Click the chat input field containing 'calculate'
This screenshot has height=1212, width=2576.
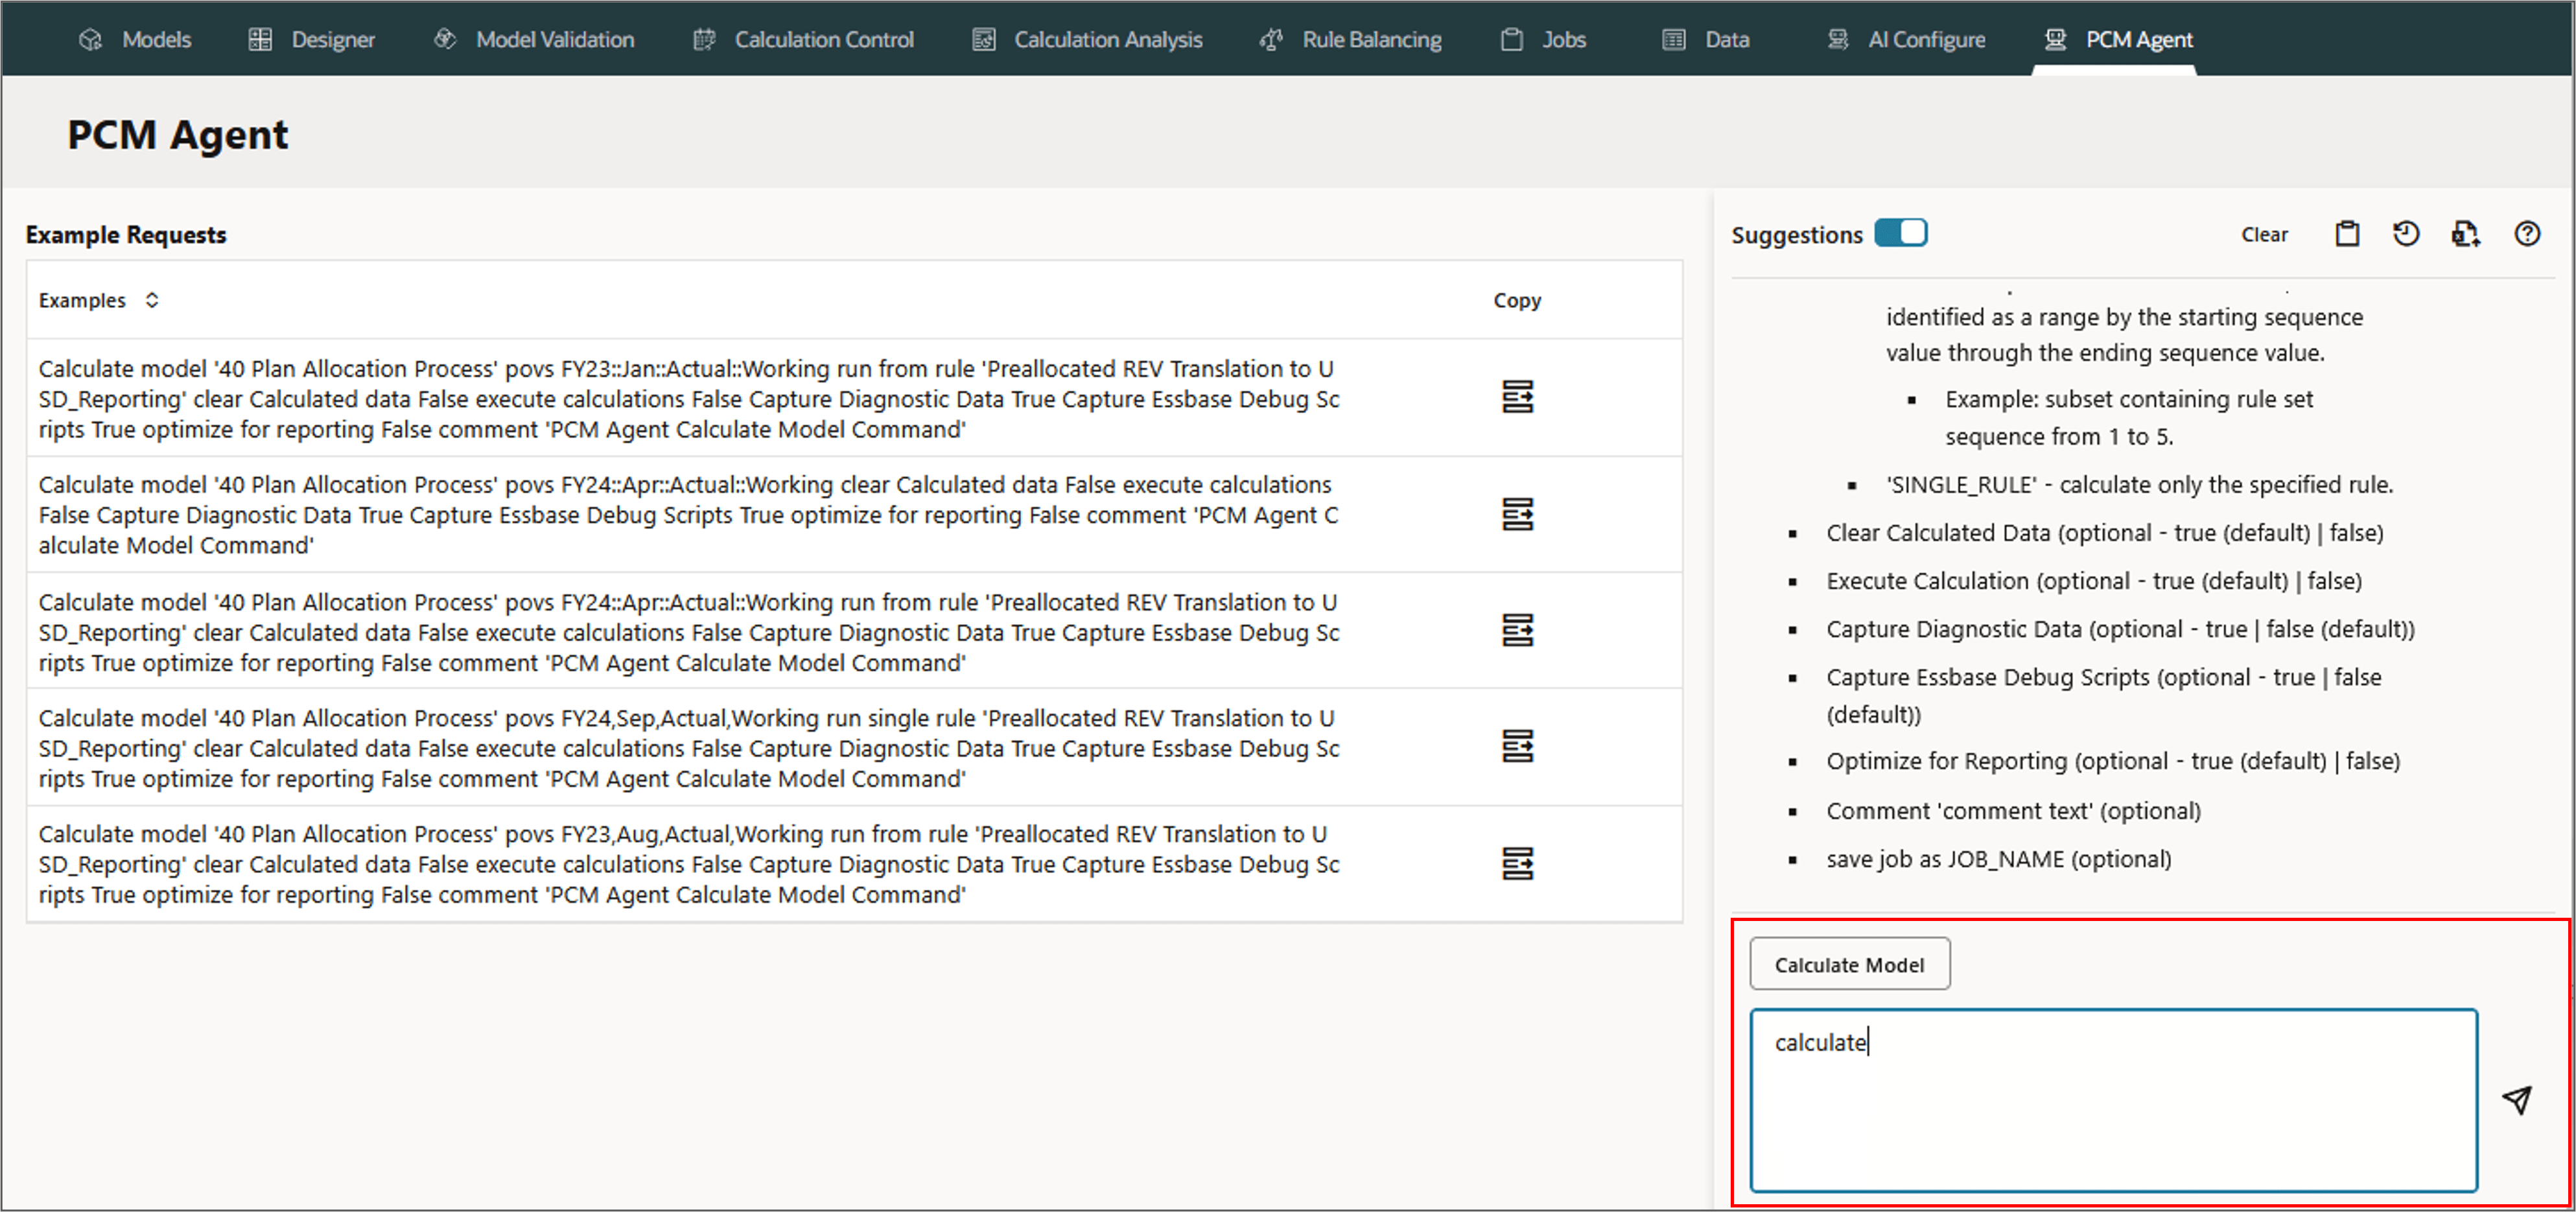(2112, 1099)
